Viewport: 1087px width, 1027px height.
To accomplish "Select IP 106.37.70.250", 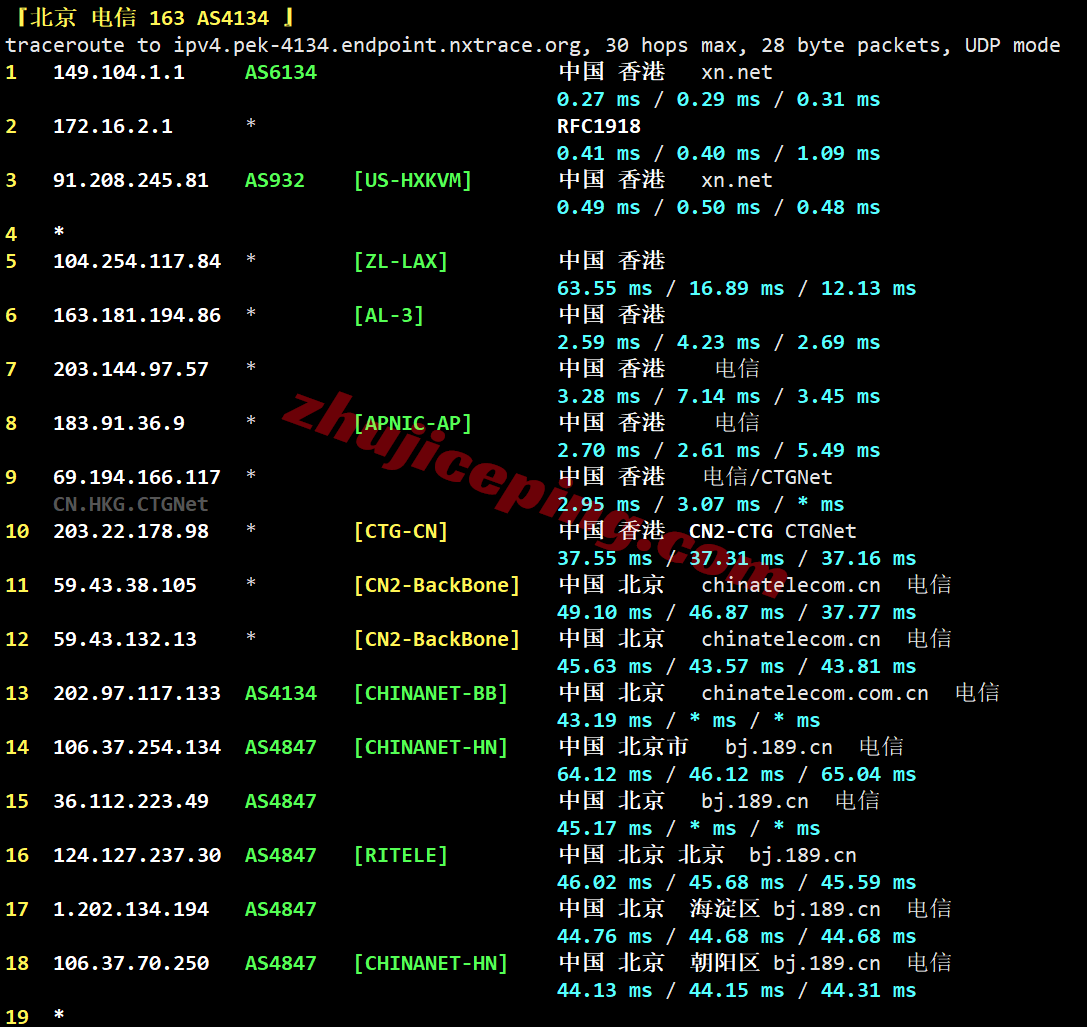I will pos(131,965).
